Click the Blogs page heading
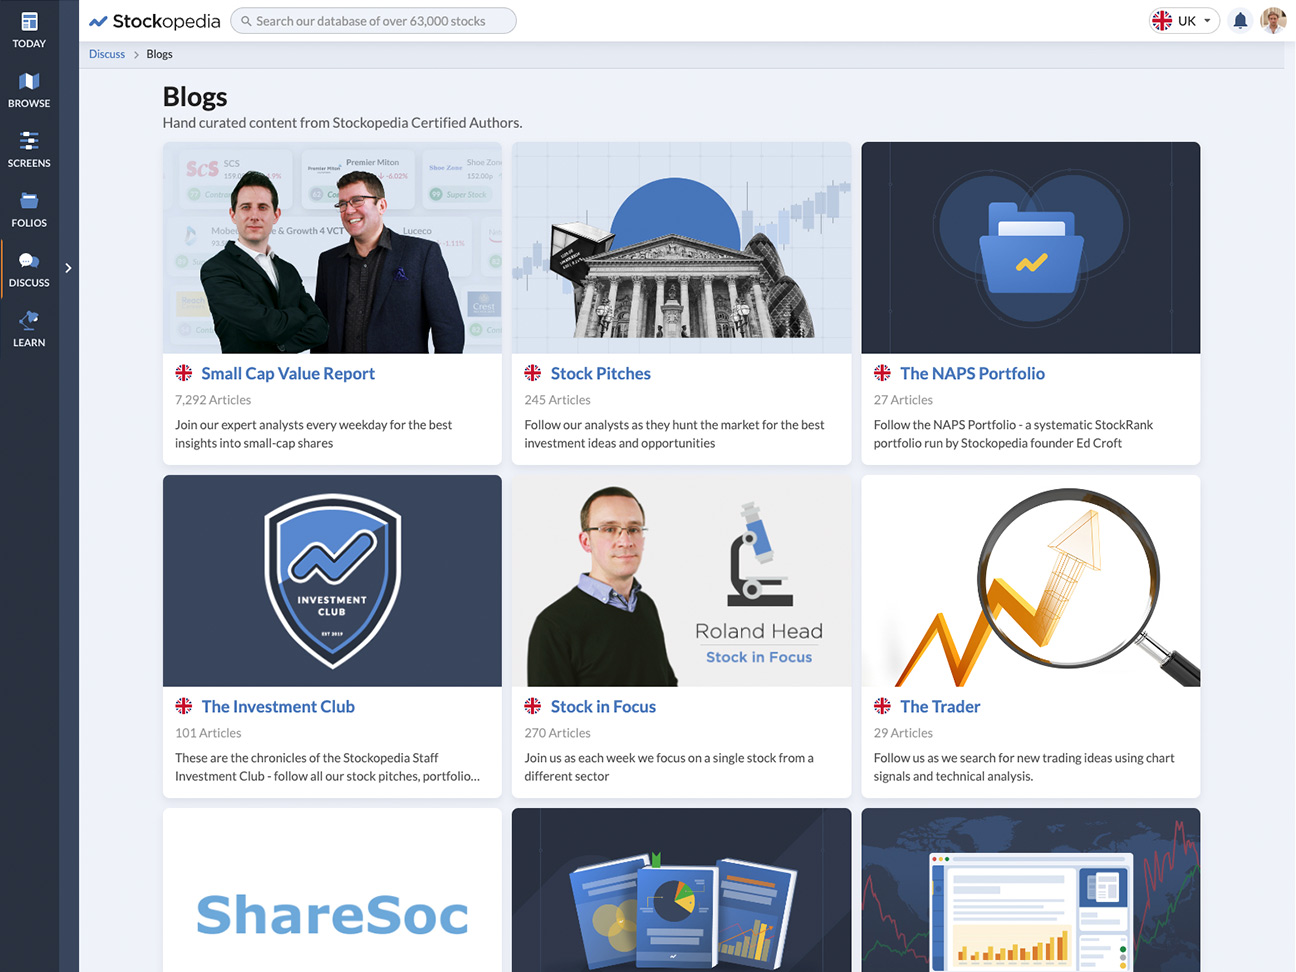This screenshot has width=1296, height=972. click(195, 97)
